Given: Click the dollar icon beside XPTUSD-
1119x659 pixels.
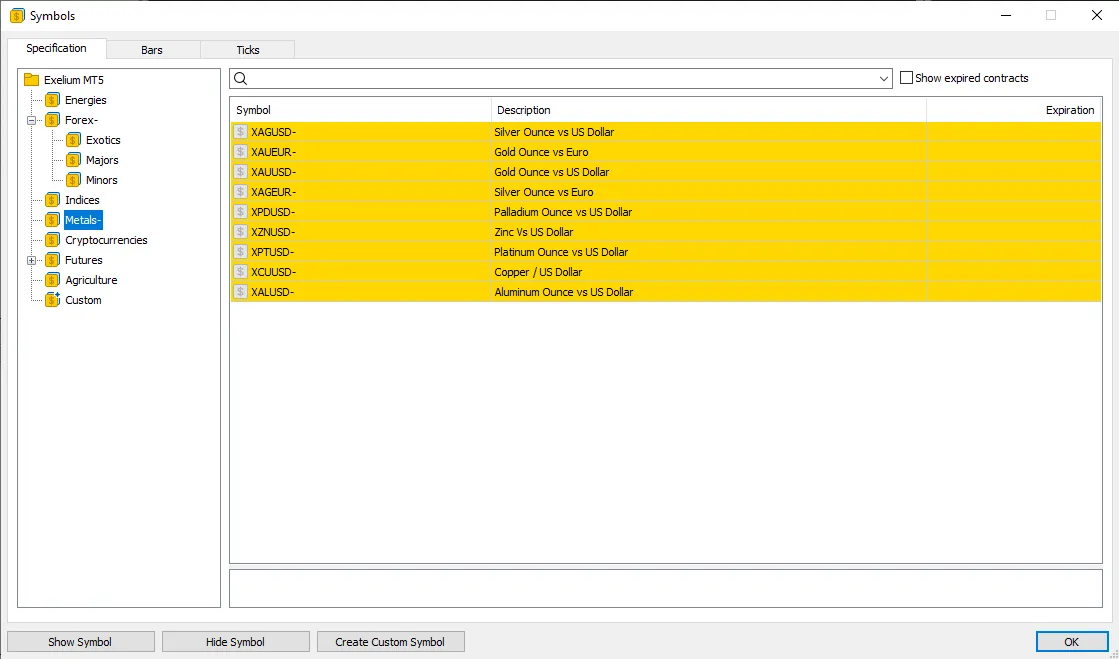Looking at the screenshot, I should click(240, 252).
